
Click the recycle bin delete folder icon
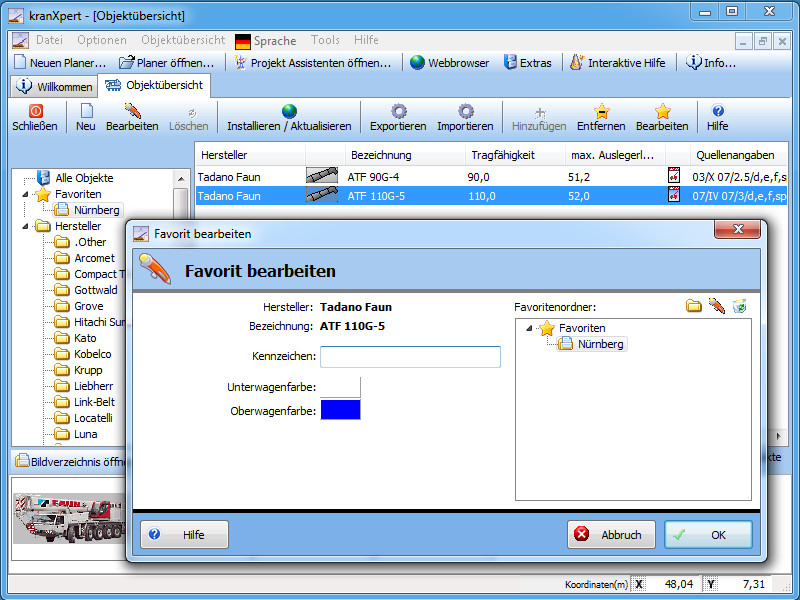coord(739,306)
